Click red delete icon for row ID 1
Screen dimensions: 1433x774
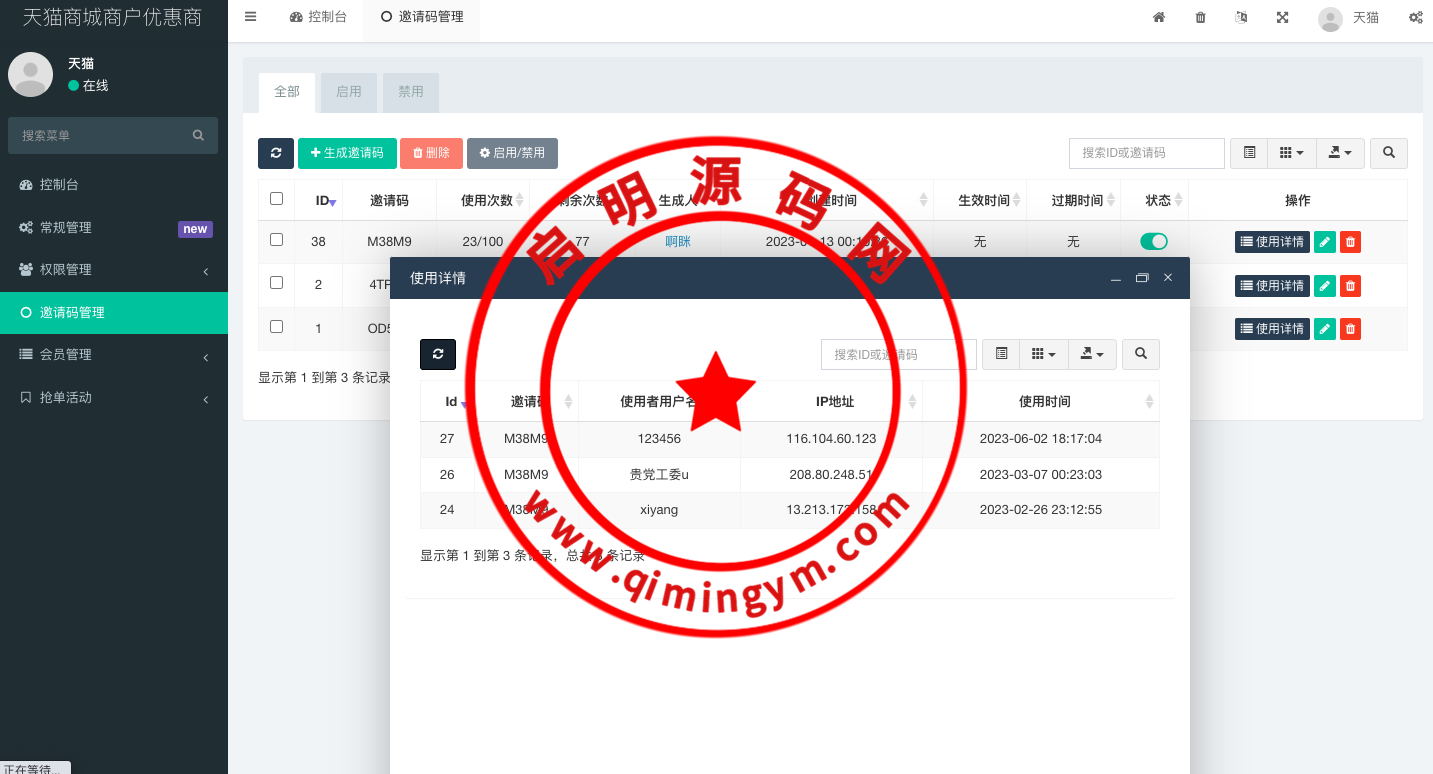click(1350, 329)
